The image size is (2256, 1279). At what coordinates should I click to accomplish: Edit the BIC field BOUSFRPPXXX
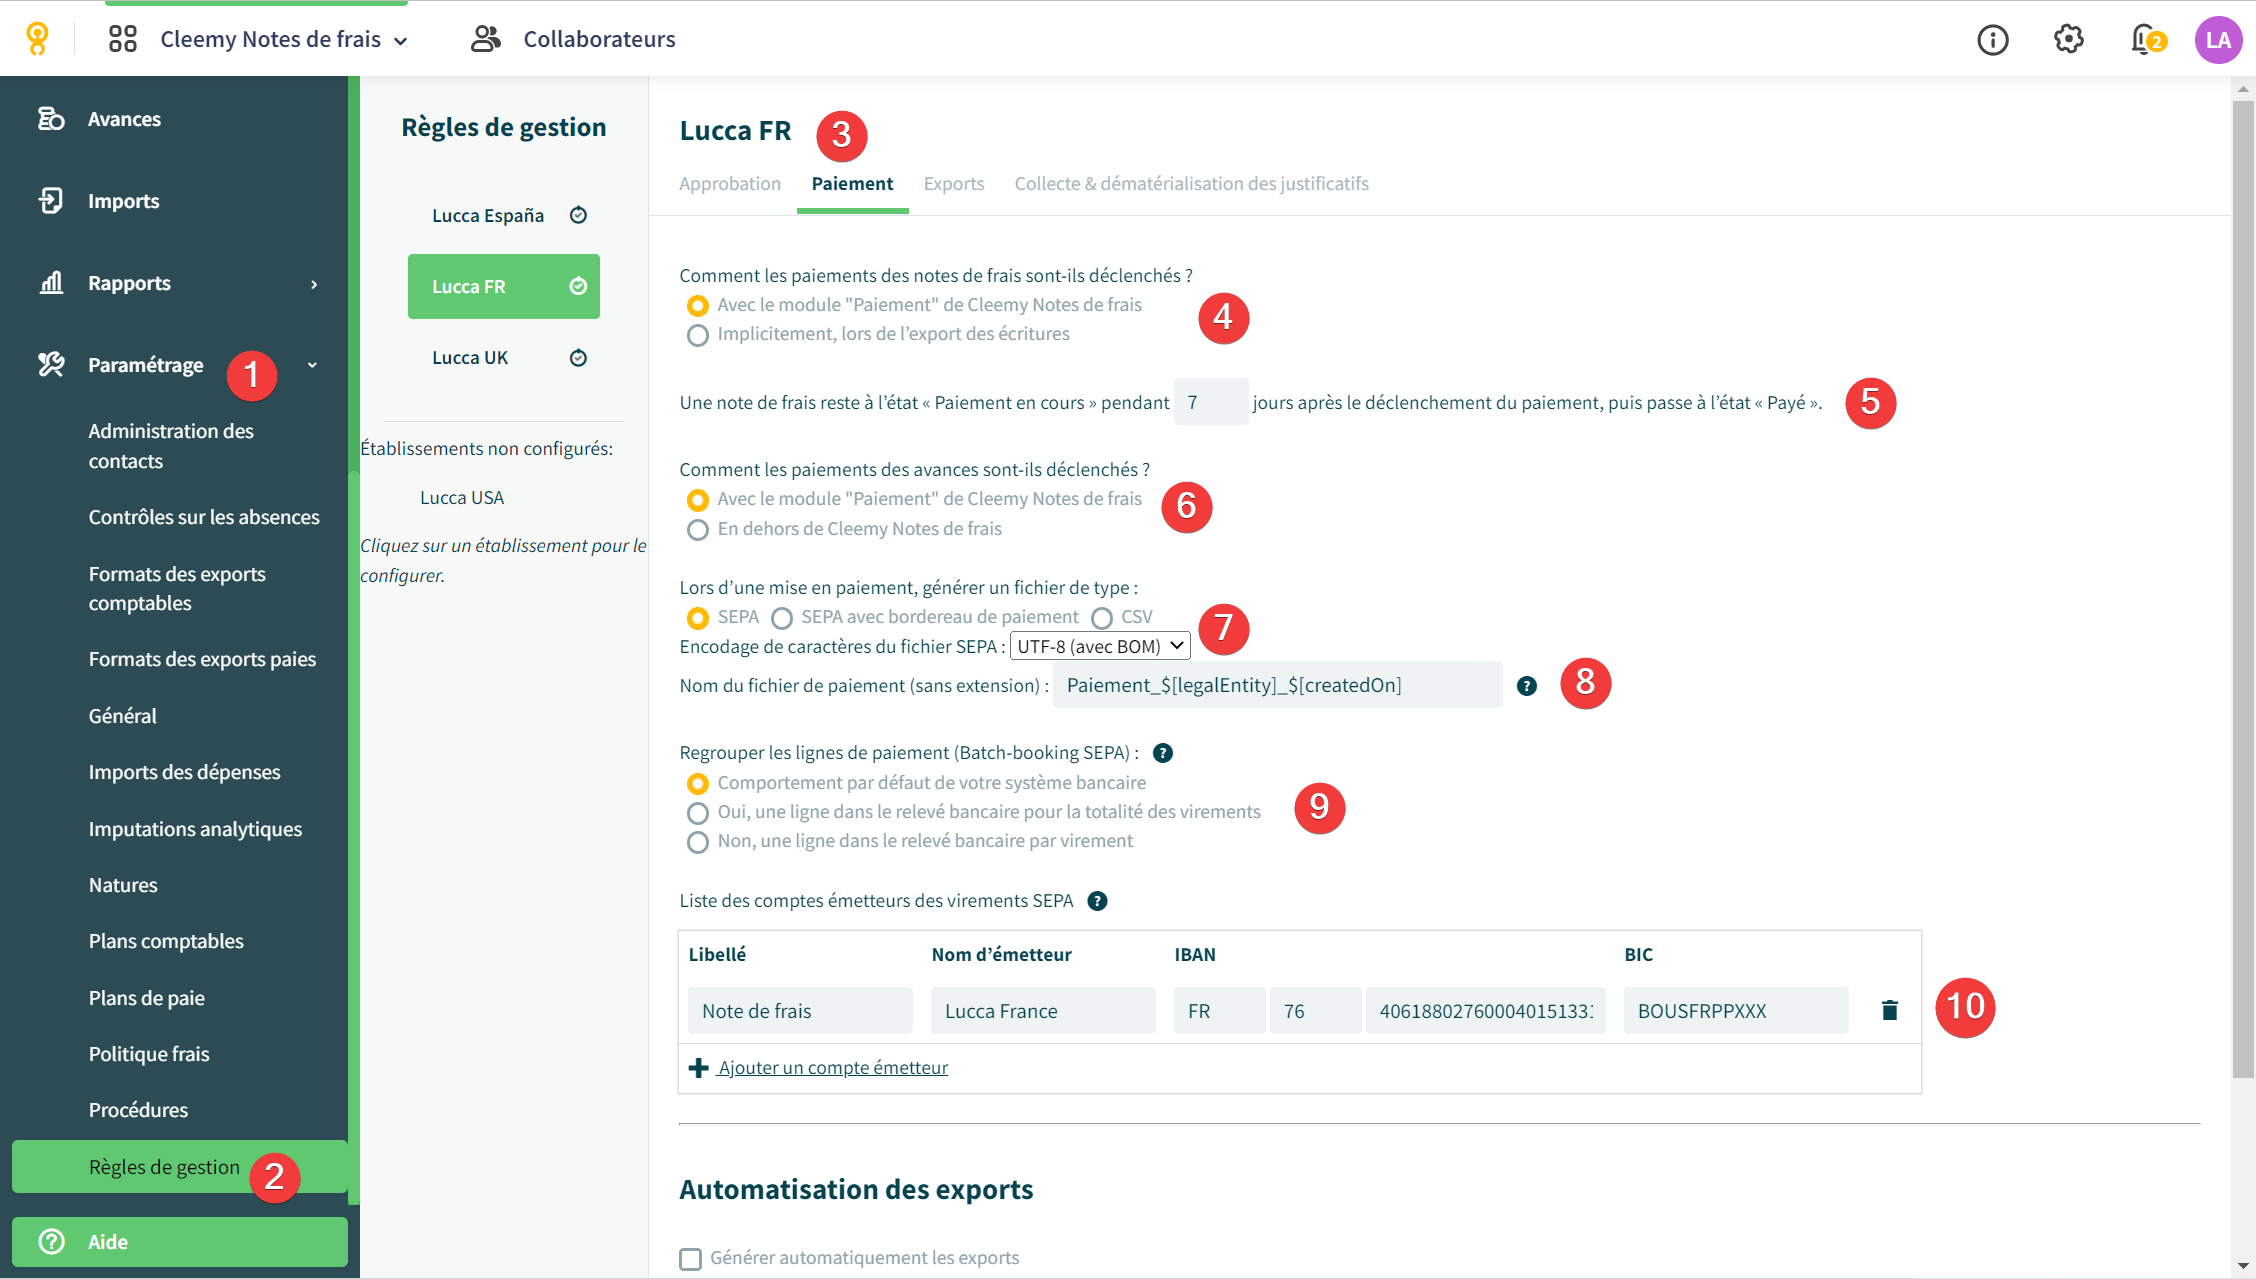(x=1736, y=1011)
